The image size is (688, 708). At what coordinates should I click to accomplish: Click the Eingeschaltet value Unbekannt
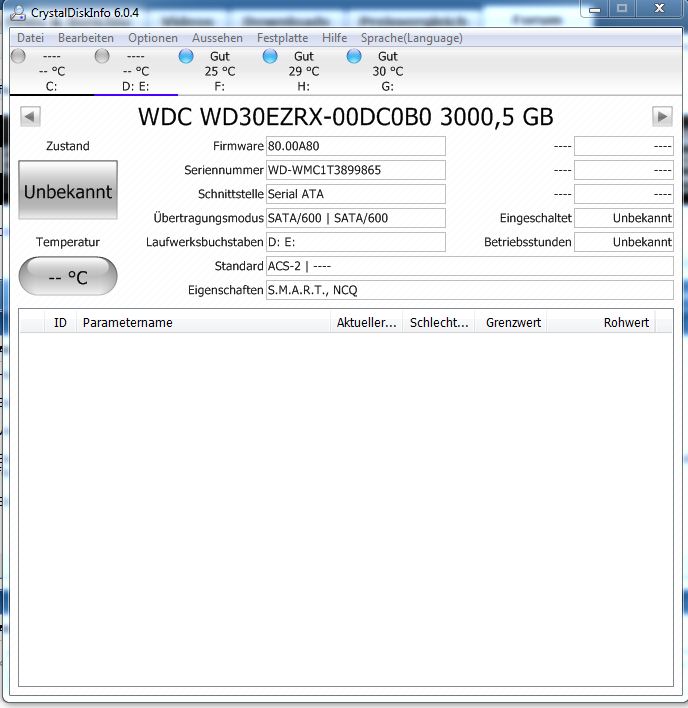click(624, 218)
